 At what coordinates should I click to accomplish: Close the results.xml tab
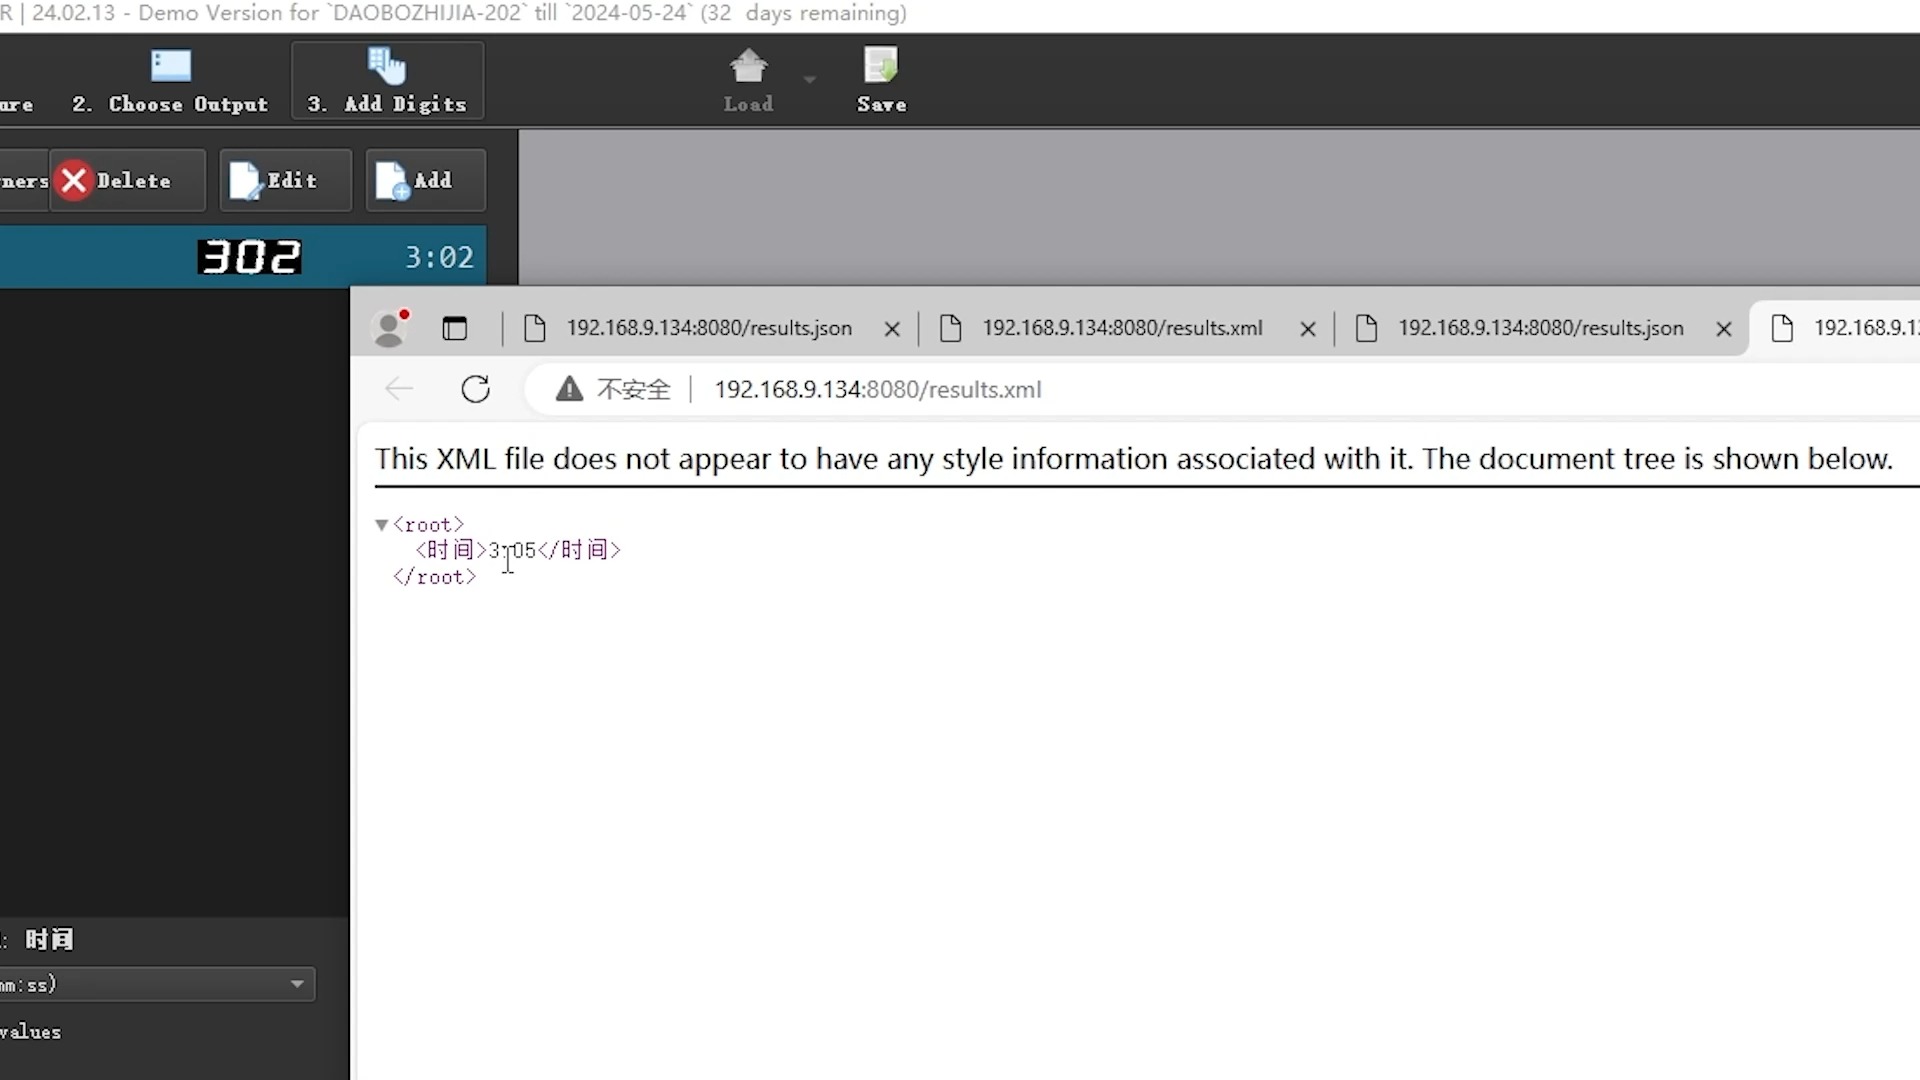pyautogui.click(x=1307, y=329)
